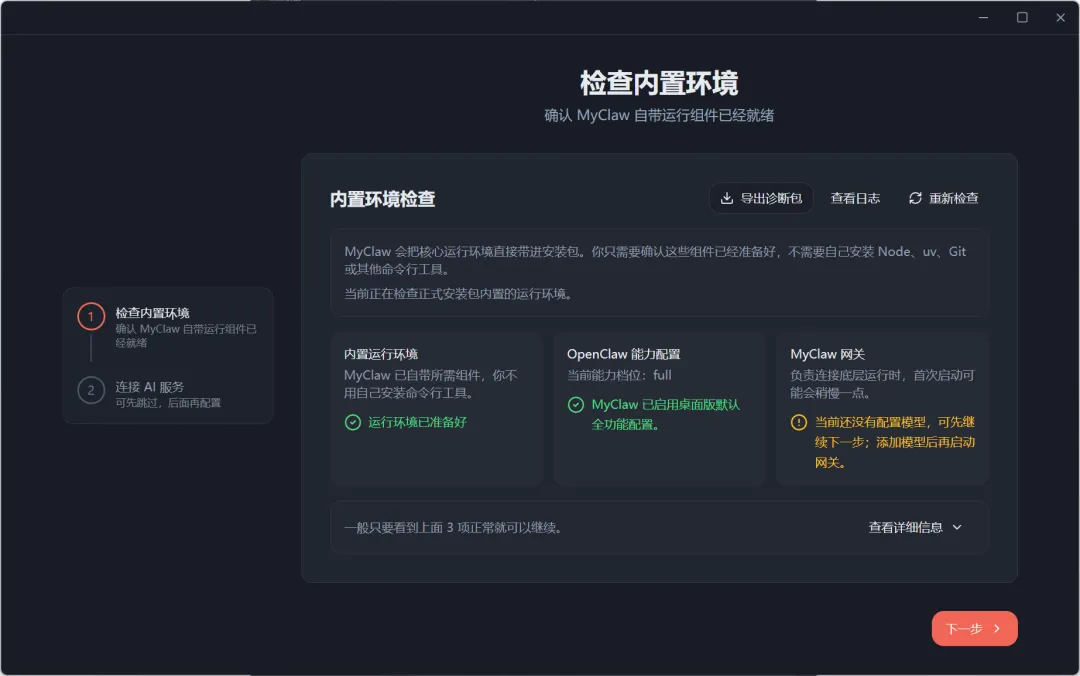Click 一般只要看到上面 3 项正常就可以继续 hint

click(x=455, y=527)
